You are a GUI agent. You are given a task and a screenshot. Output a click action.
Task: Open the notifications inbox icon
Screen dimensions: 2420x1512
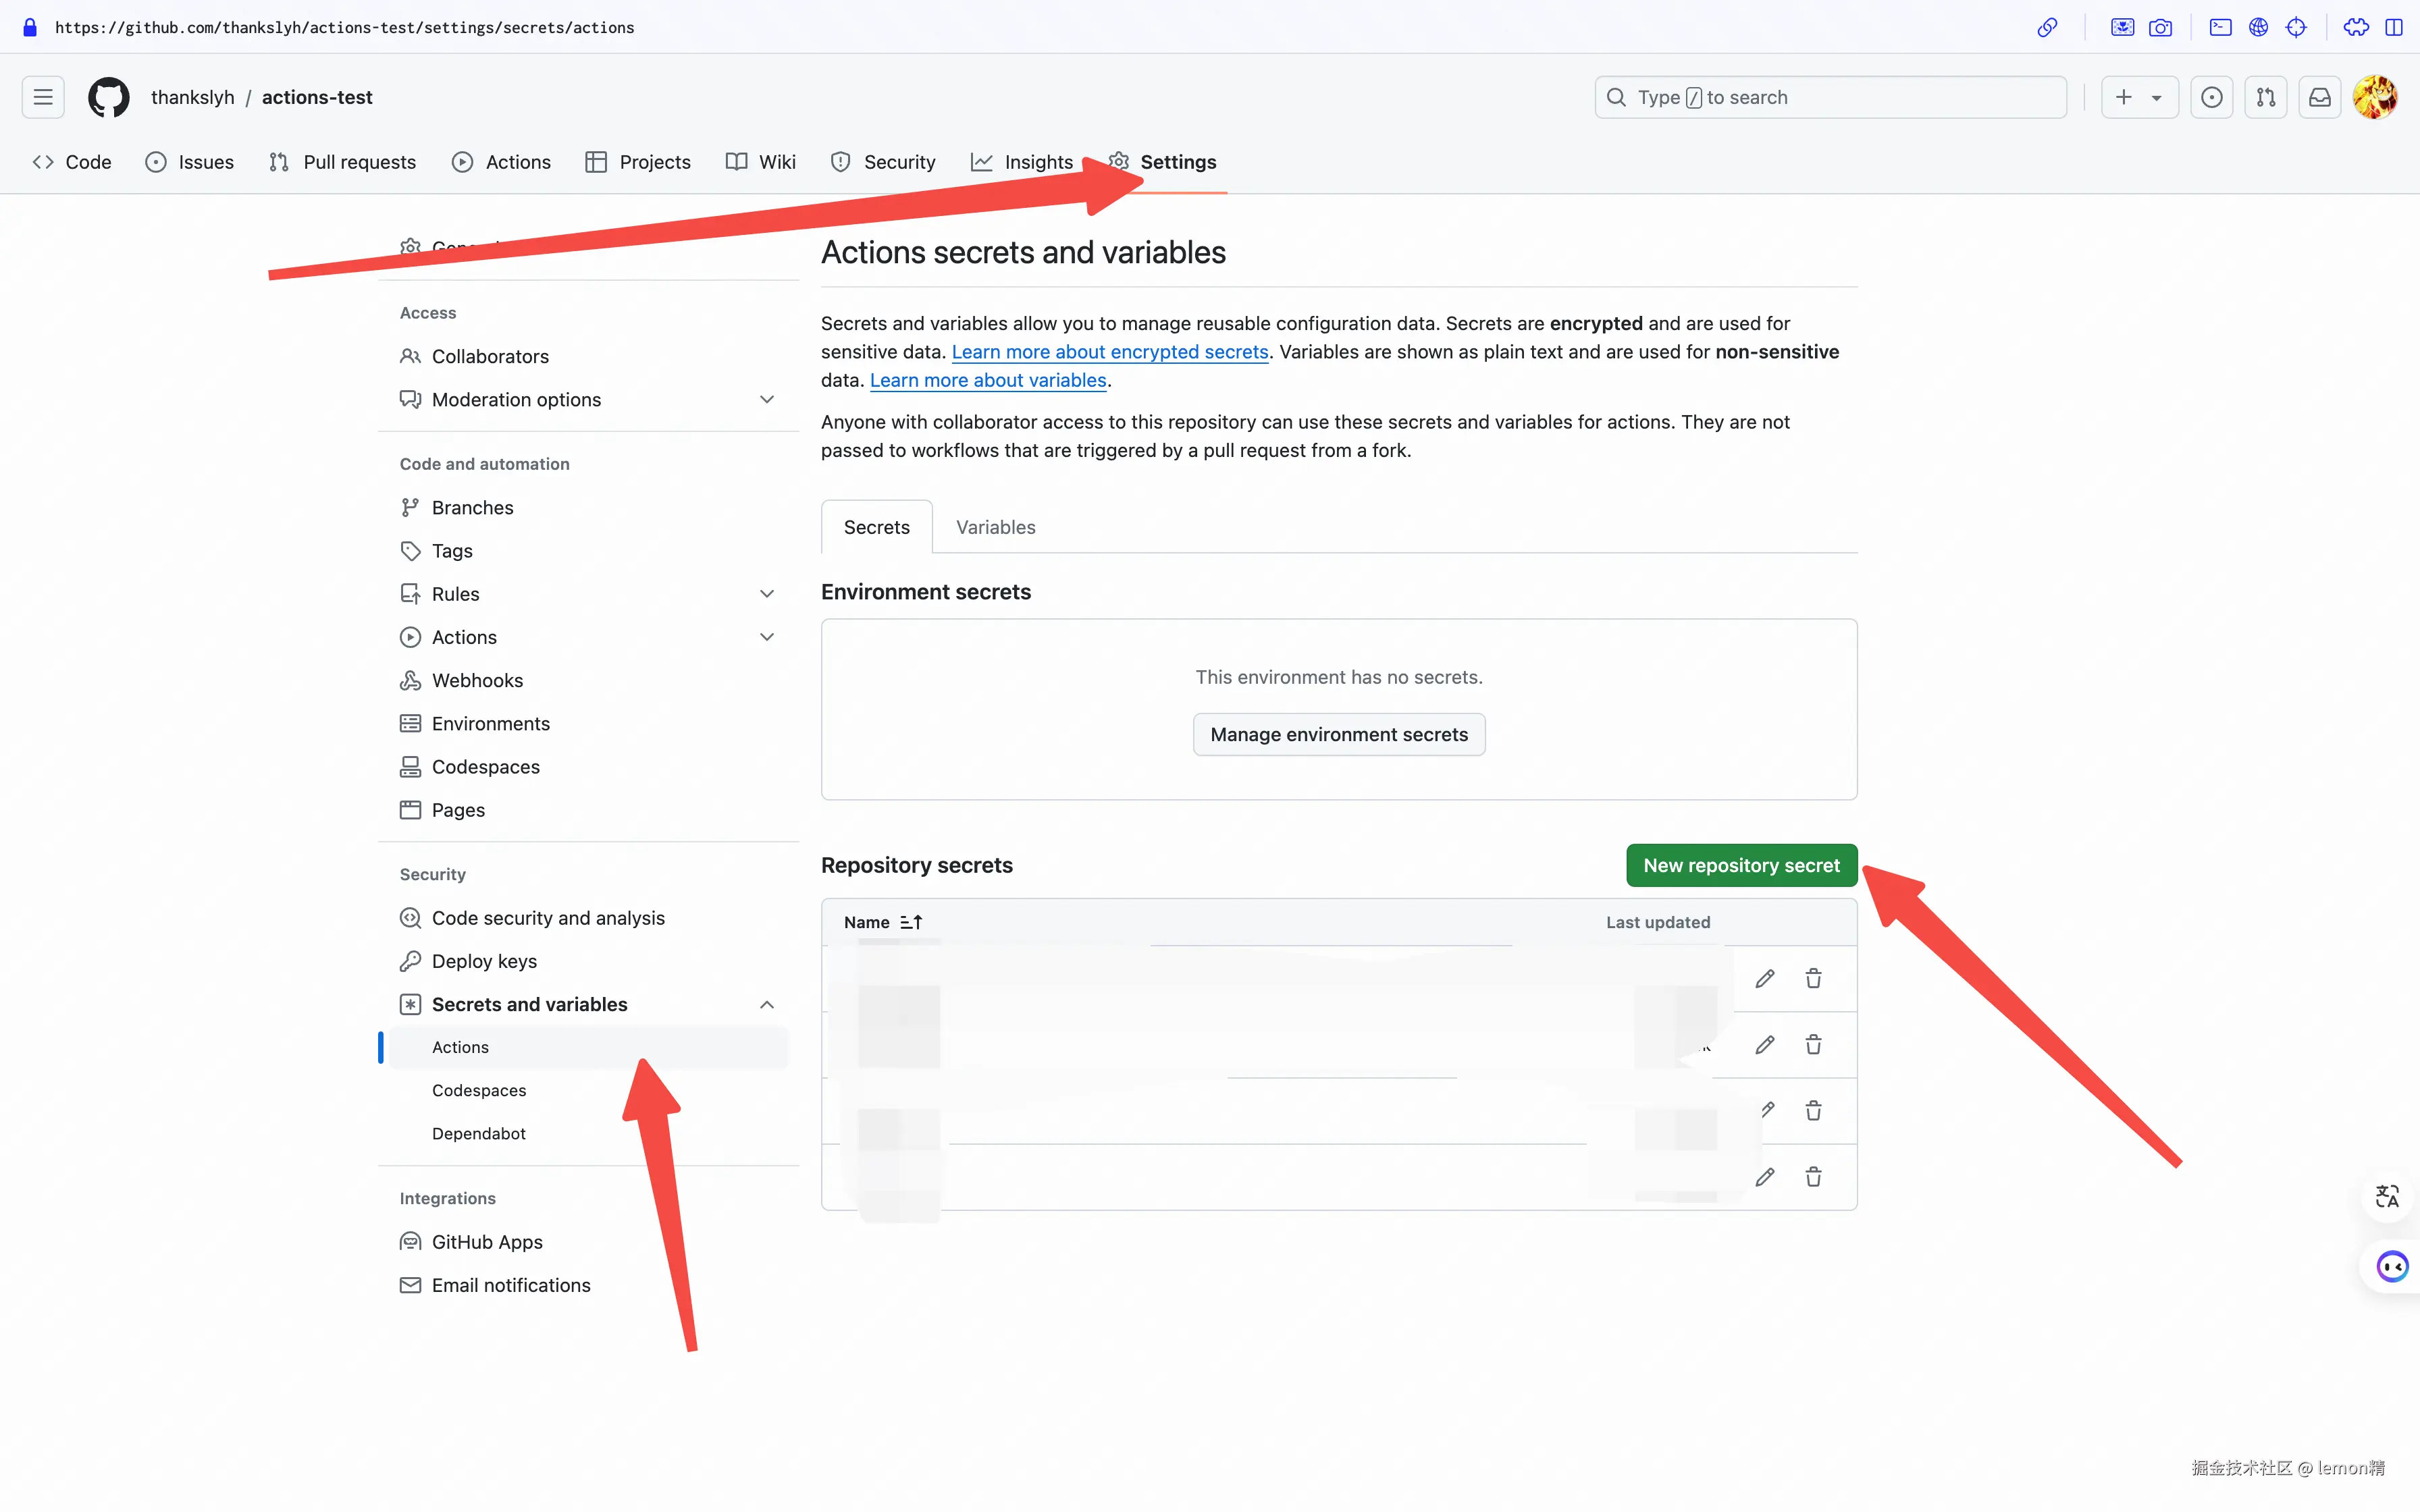click(2319, 97)
